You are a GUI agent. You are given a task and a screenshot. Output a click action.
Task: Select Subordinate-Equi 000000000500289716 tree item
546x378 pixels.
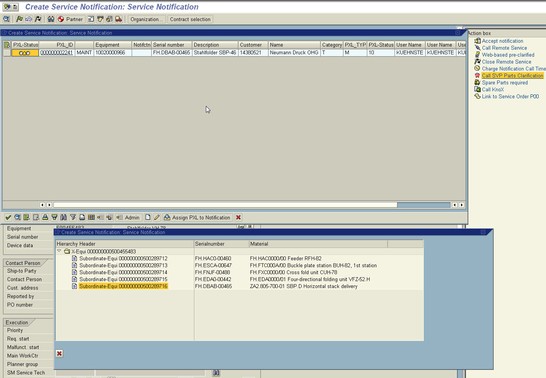[x=123, y=286]
